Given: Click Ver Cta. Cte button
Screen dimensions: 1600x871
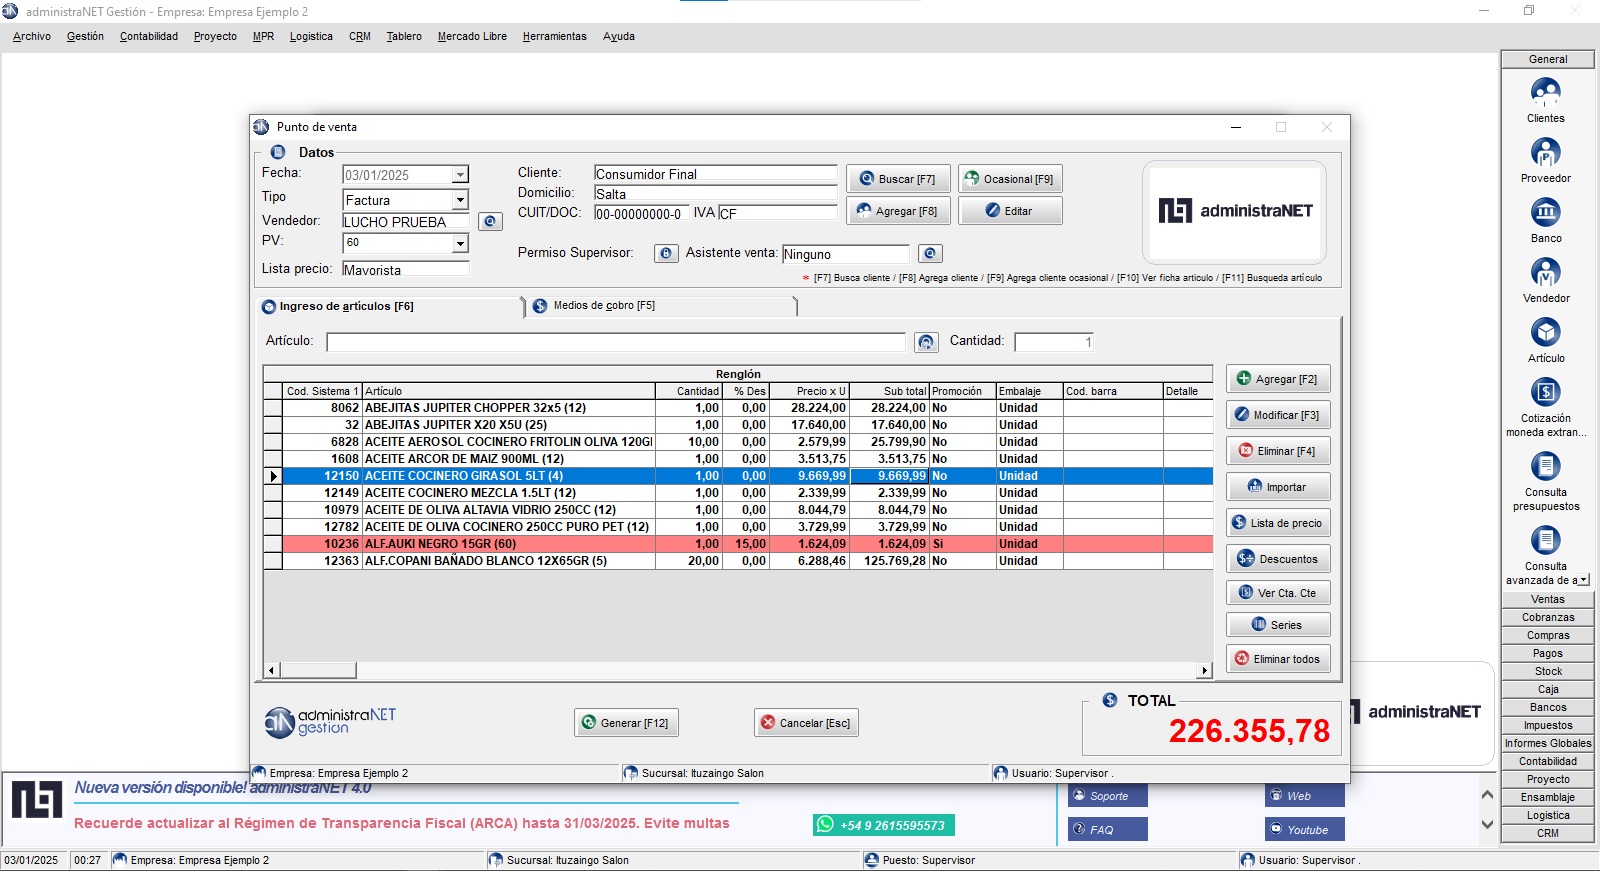Looking at the screenshot, I should click(x=1278, y=593).
